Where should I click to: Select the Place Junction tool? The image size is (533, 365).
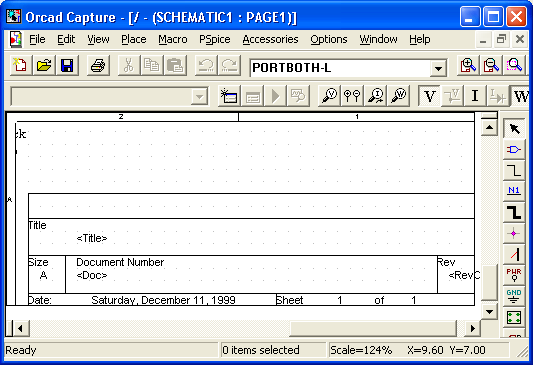click(514, 233)
